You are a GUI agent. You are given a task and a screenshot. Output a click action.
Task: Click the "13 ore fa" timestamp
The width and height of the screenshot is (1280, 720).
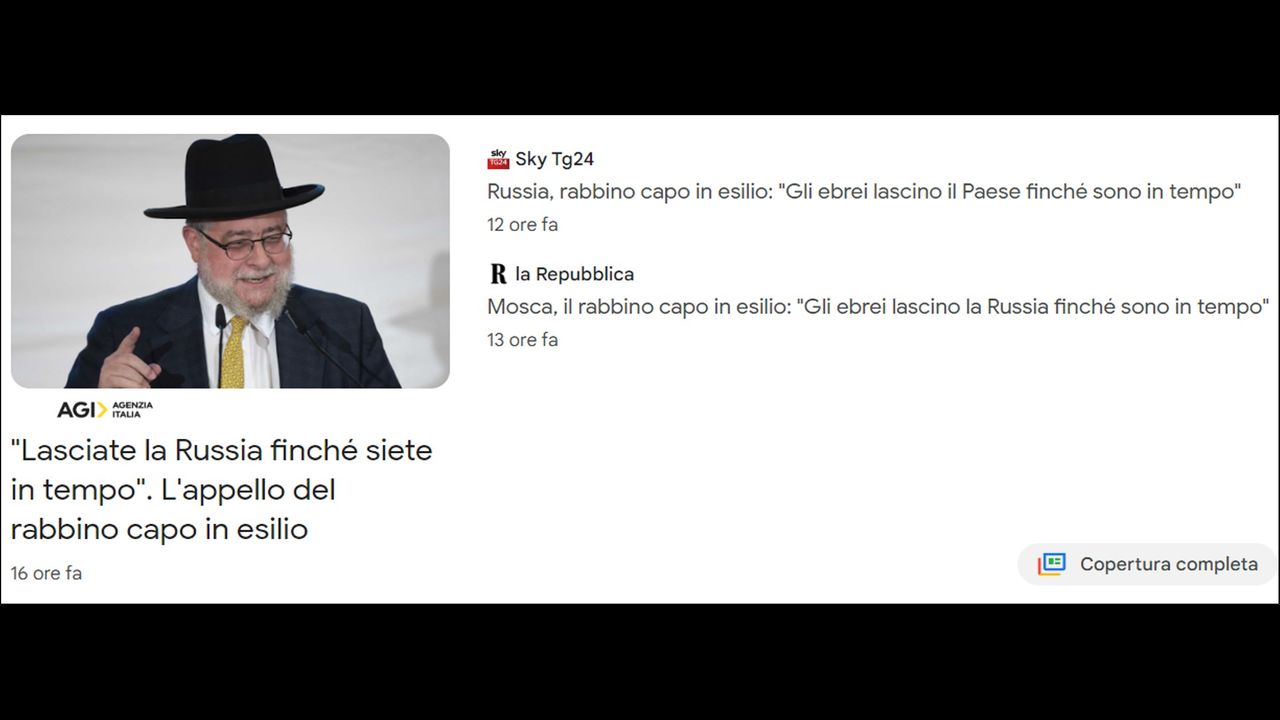pos(522,340)
